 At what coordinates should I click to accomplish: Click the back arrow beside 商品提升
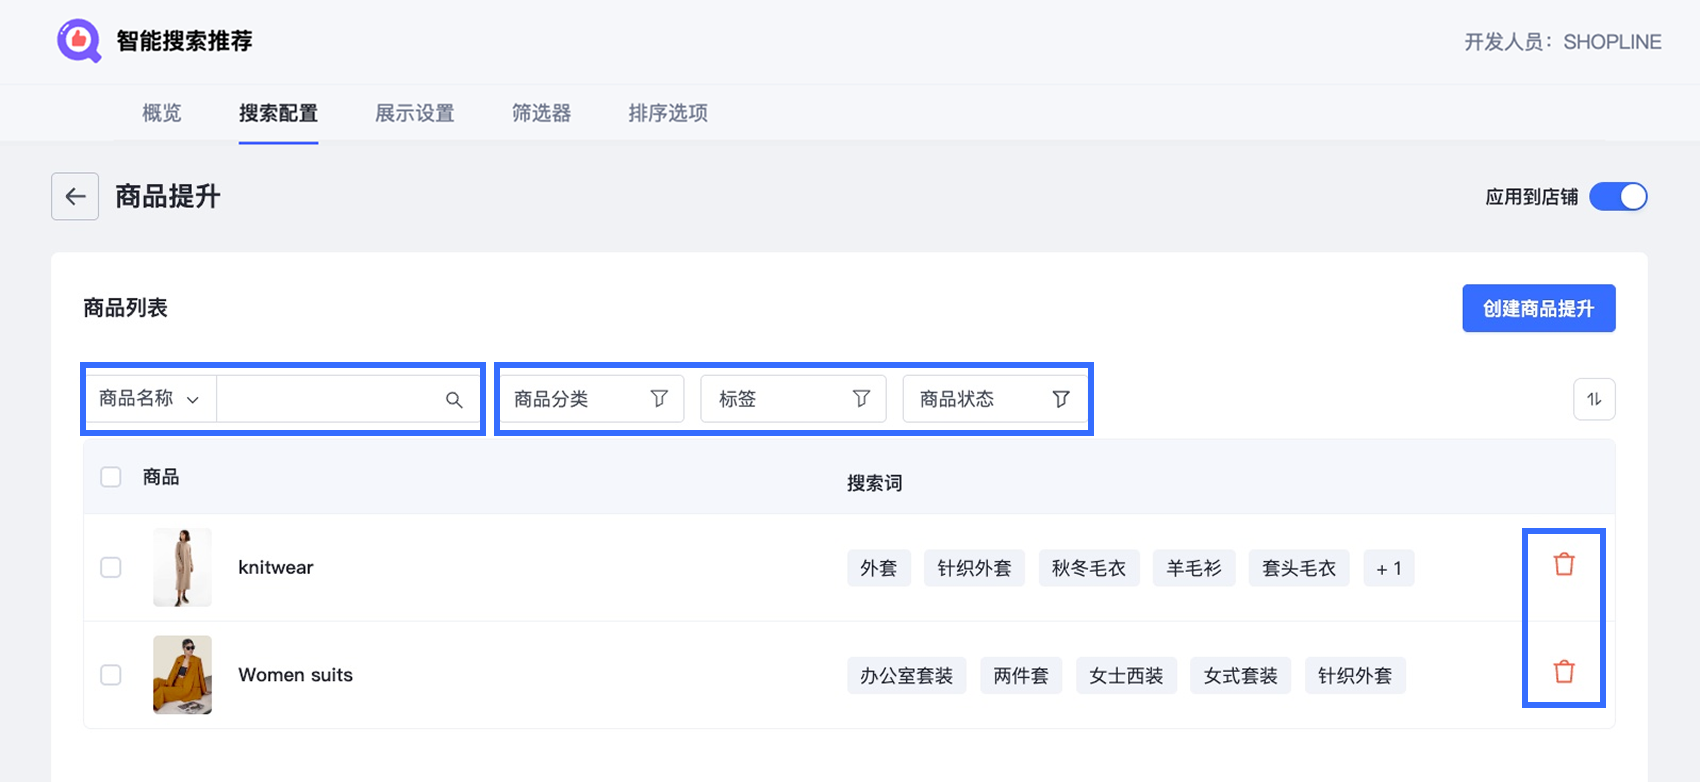click(x=75, y=196)
